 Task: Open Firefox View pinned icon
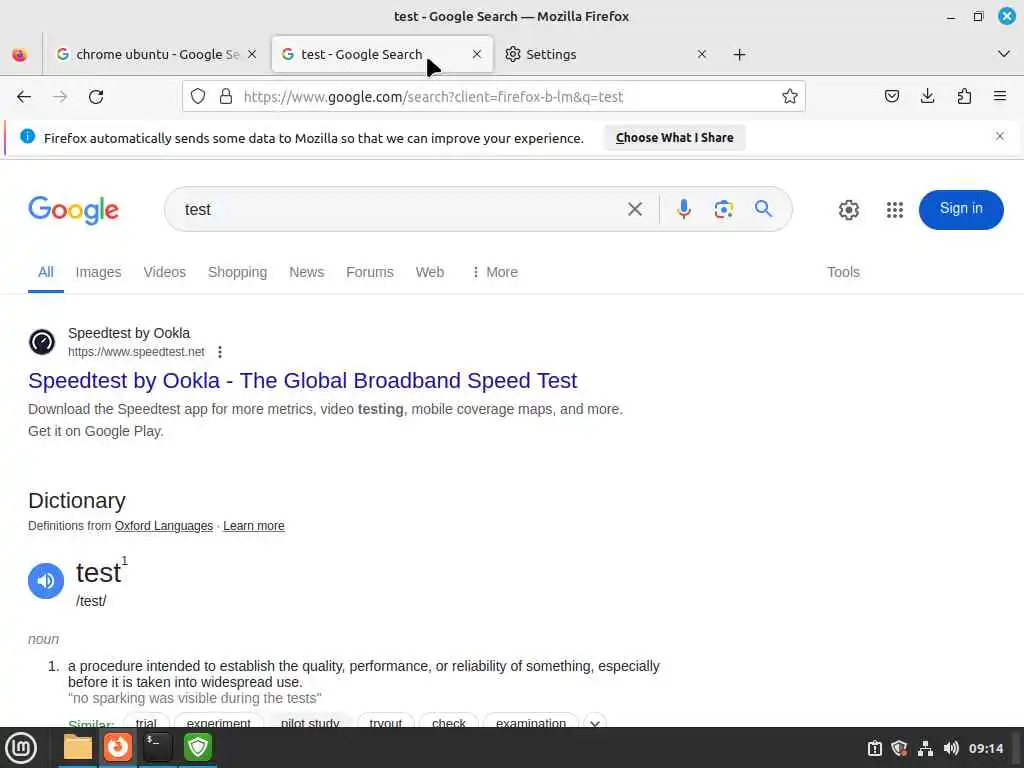[20, 55]
